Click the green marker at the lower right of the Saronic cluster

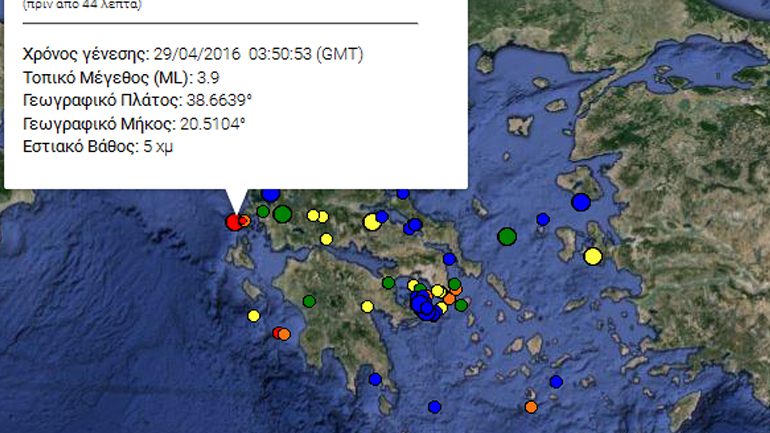pyautogui.click(x=461, y=305)
